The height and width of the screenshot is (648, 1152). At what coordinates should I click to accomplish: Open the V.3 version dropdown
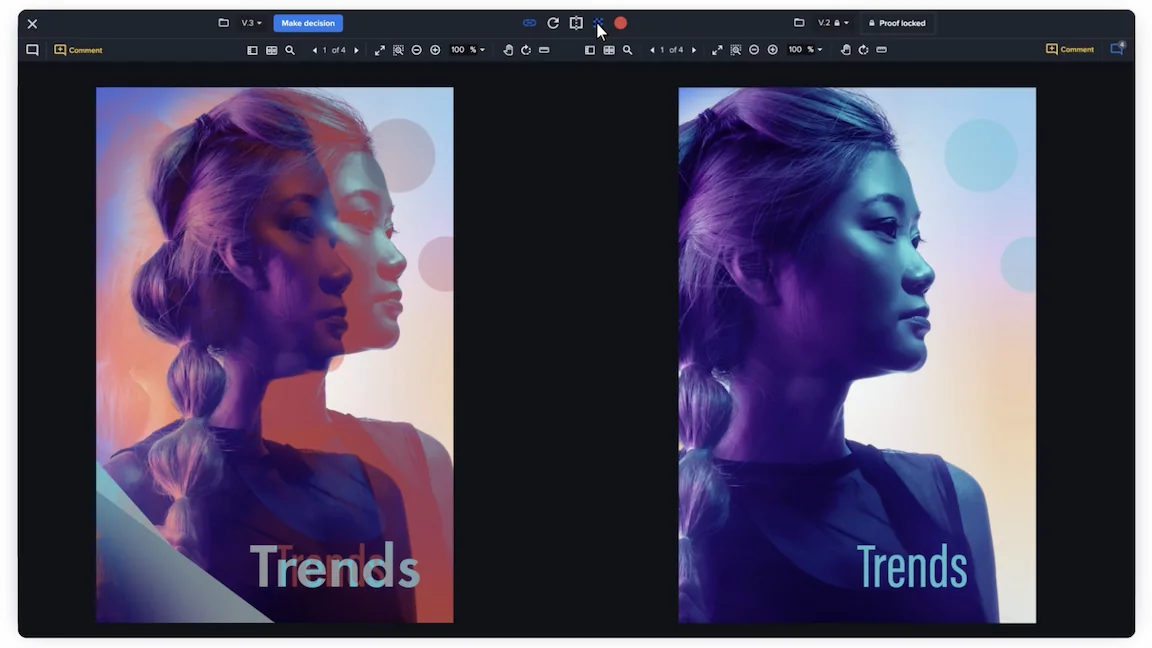click(x=251, y=23)
